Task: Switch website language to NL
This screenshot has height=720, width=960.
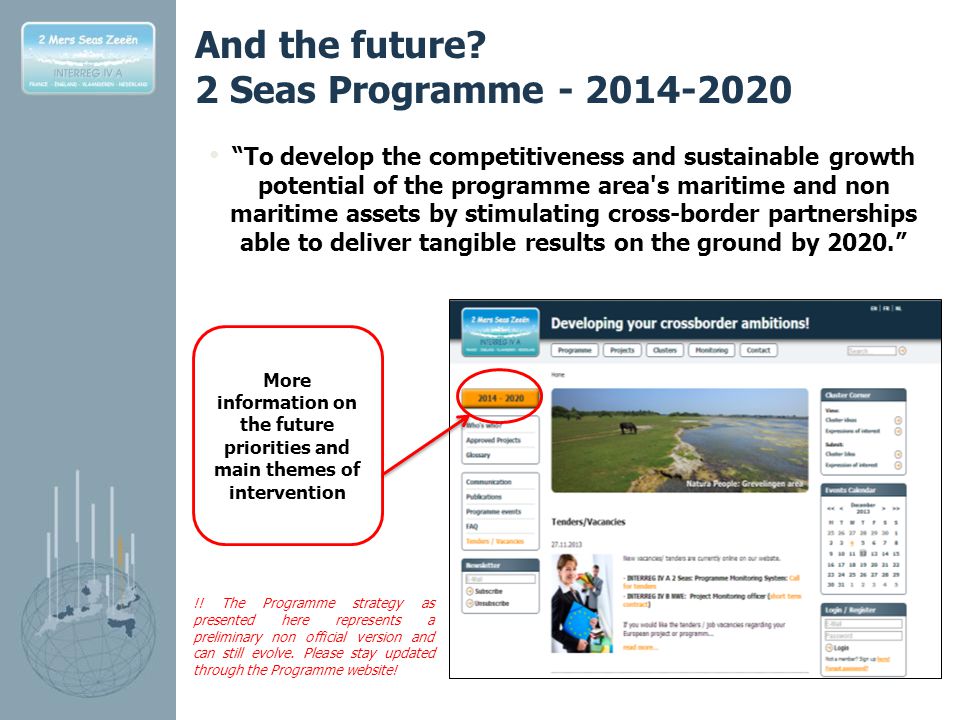Action: pyautogui.click(x=898, y=309)
